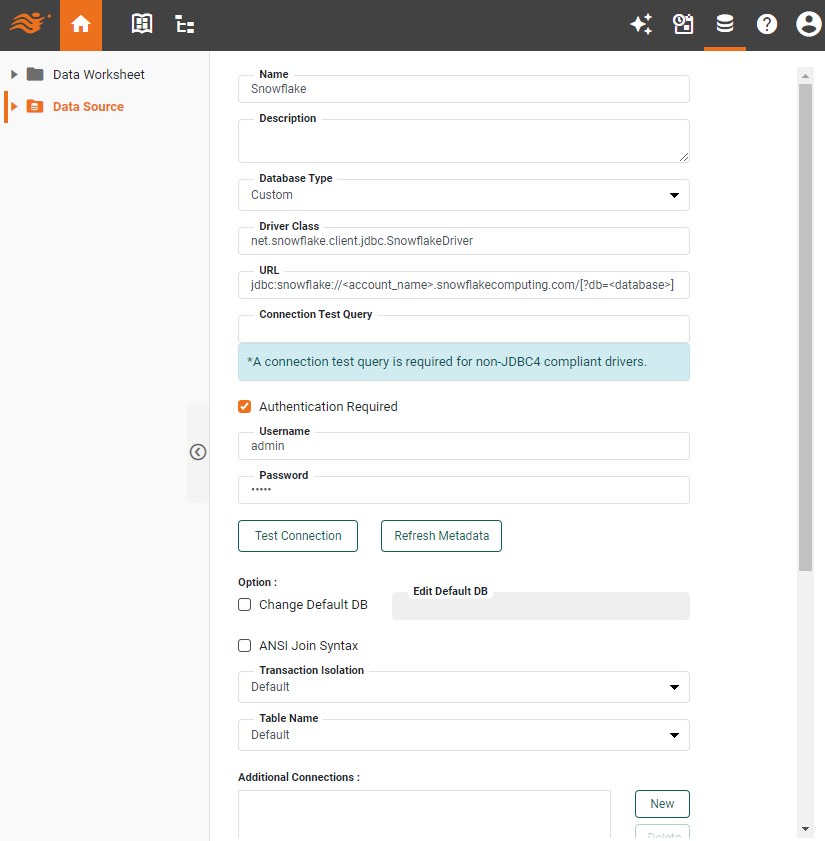The width and height of the screenshot is (825, 841).
Task: Open the Help question mark icon
Action: [x=766, y=24]
